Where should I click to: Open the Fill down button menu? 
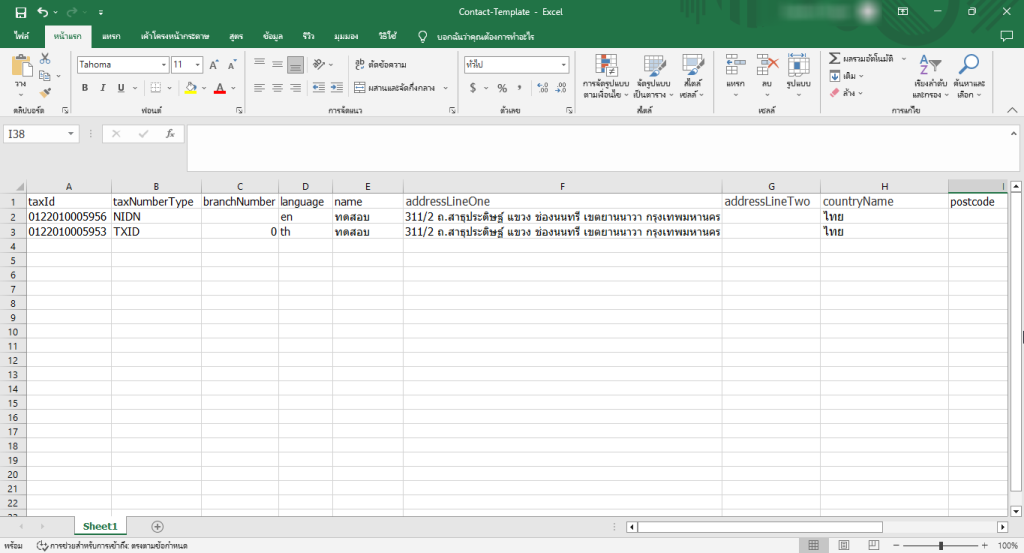click(x=847, y=76)
